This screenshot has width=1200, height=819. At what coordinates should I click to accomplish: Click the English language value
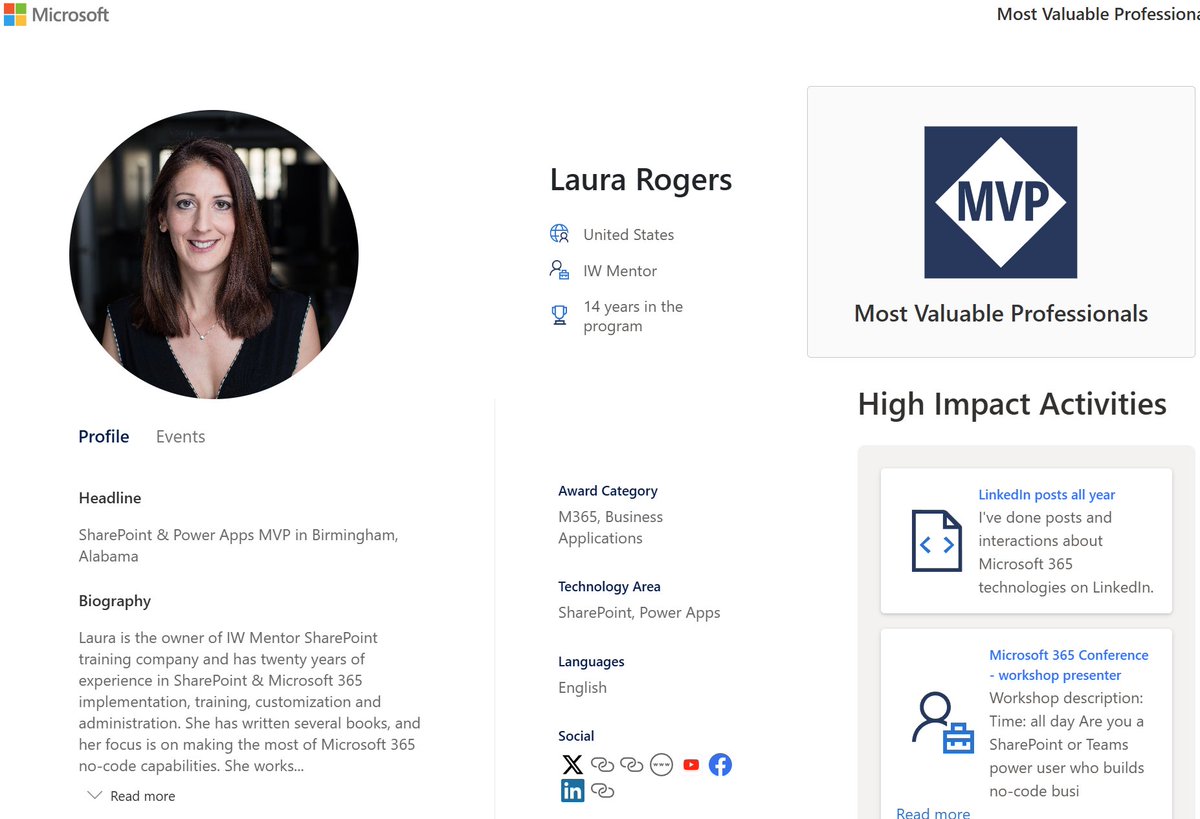point(582,688)
